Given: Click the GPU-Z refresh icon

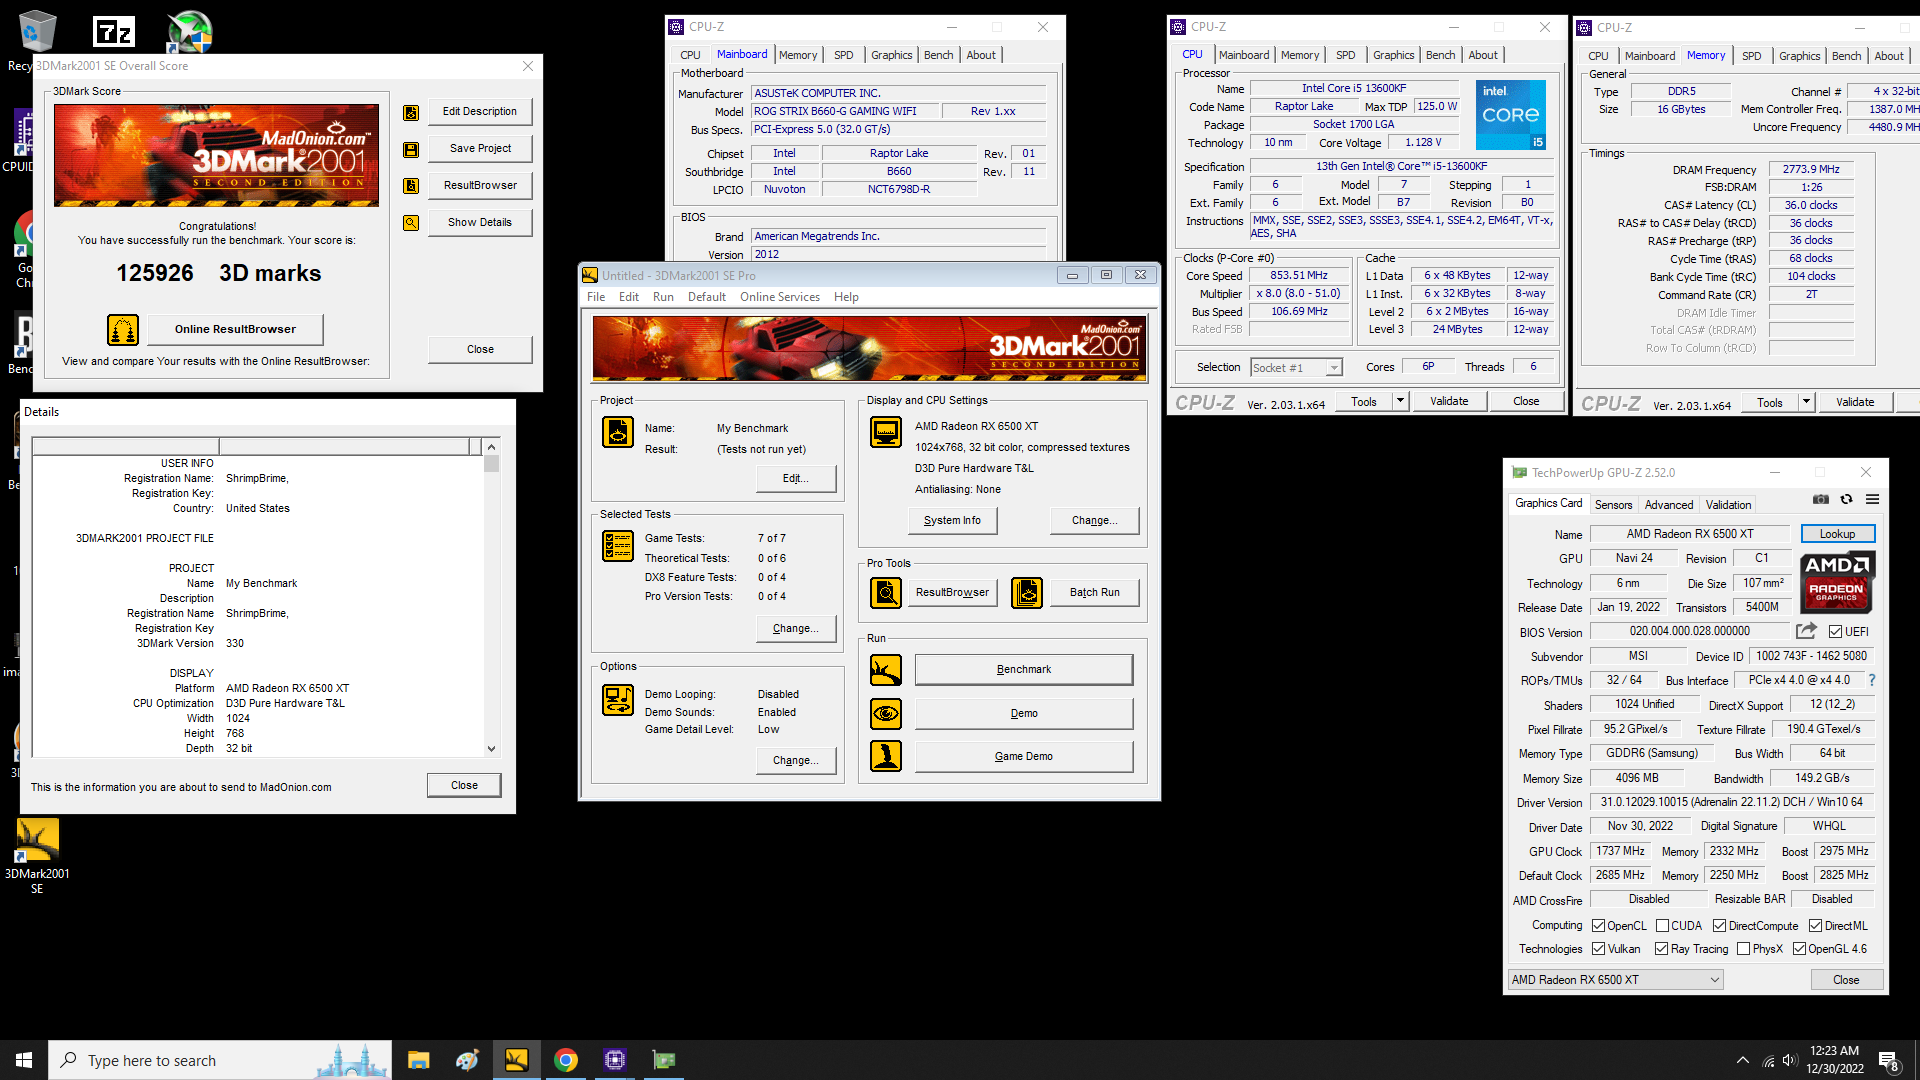Looking at the screenshot, I should pos(1847,499).
